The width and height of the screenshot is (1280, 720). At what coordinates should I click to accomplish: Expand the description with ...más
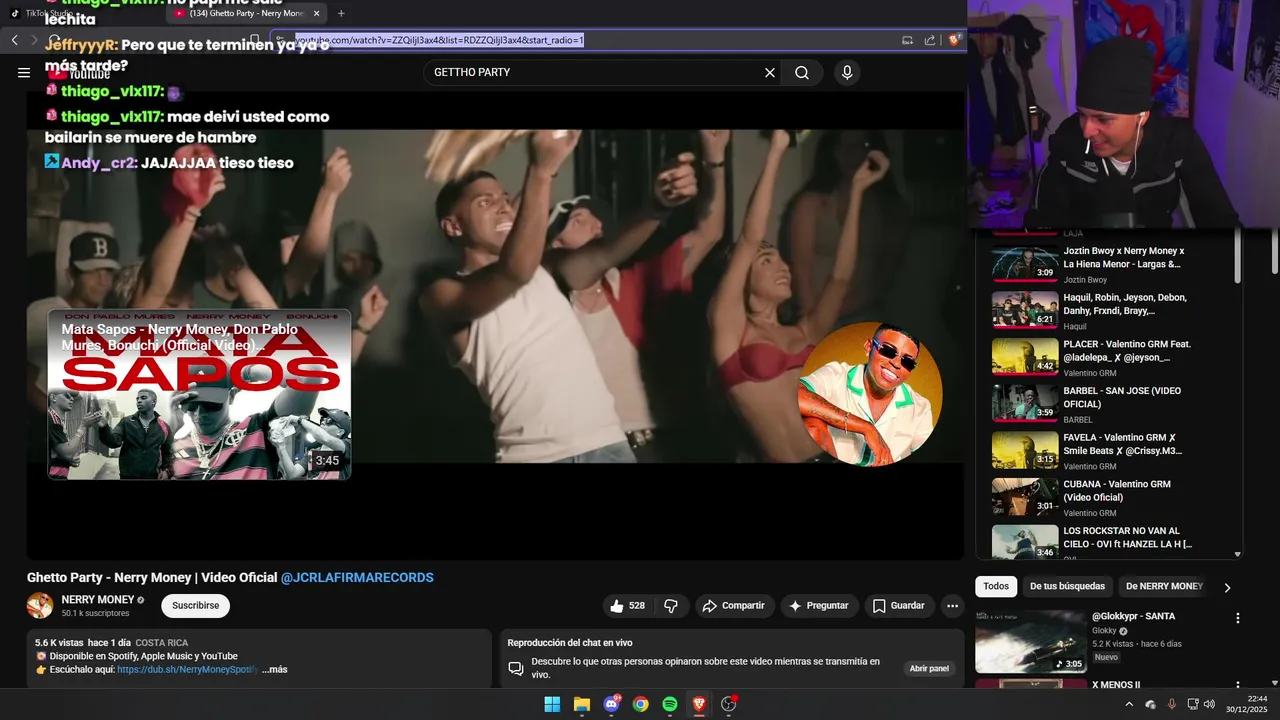pos(275,669)
